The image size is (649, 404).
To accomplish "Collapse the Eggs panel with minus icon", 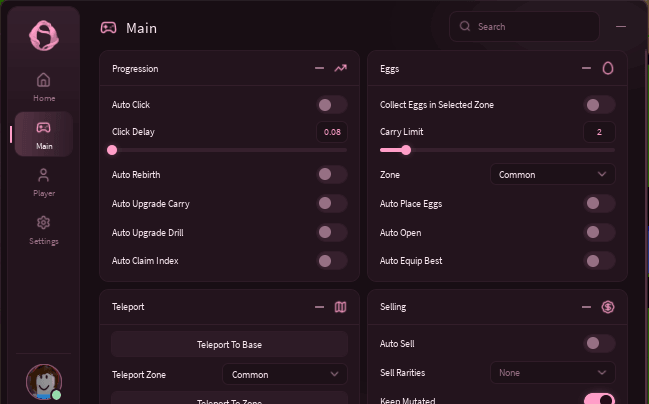I will pos(586,68).
